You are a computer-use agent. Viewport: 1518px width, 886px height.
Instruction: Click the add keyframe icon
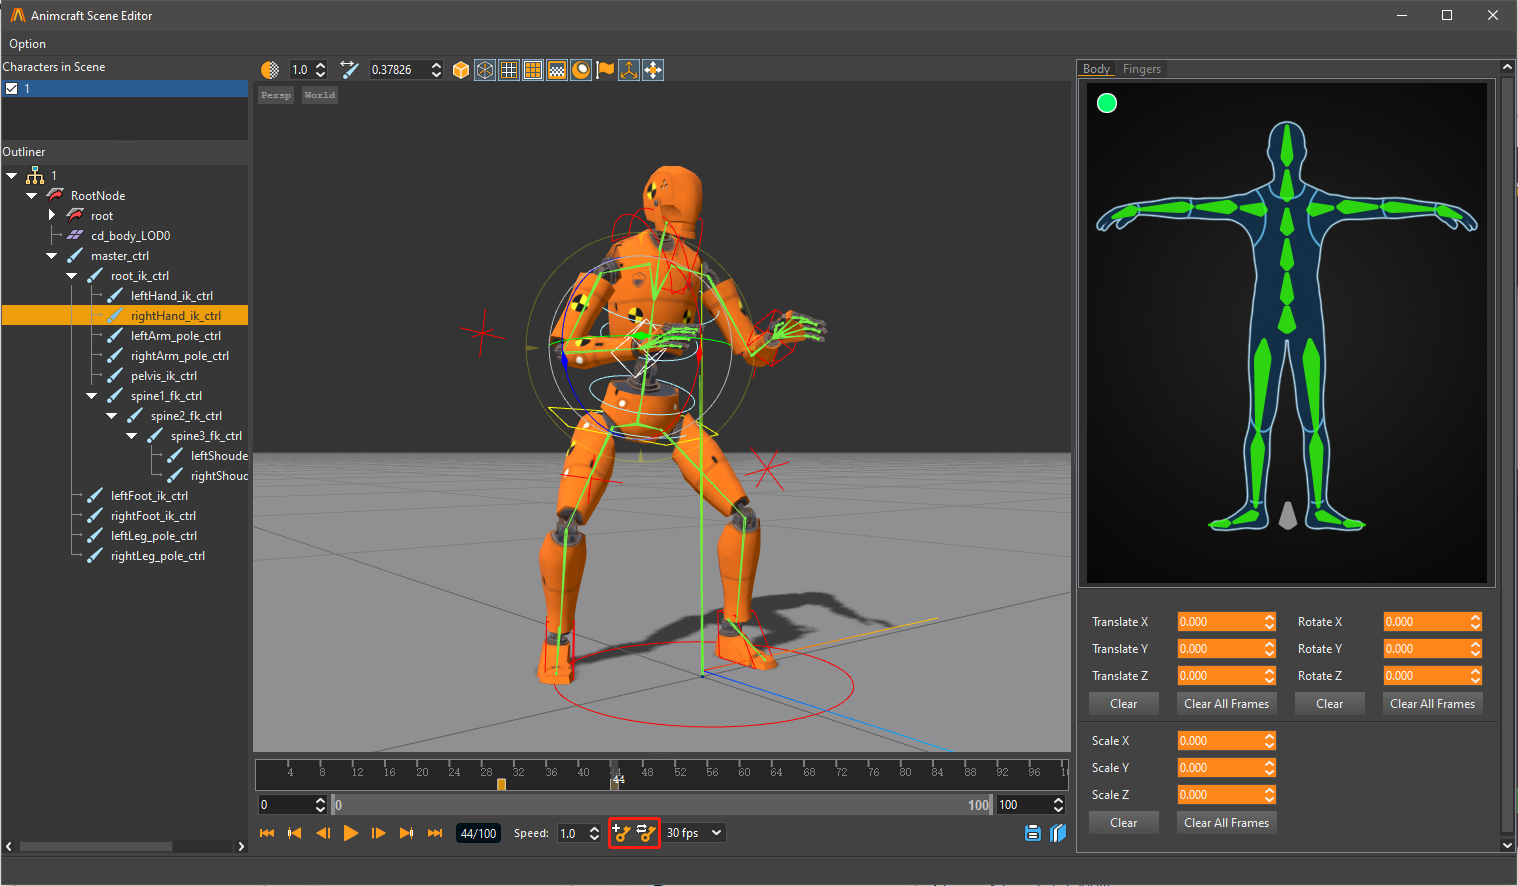tap(622, 833)
